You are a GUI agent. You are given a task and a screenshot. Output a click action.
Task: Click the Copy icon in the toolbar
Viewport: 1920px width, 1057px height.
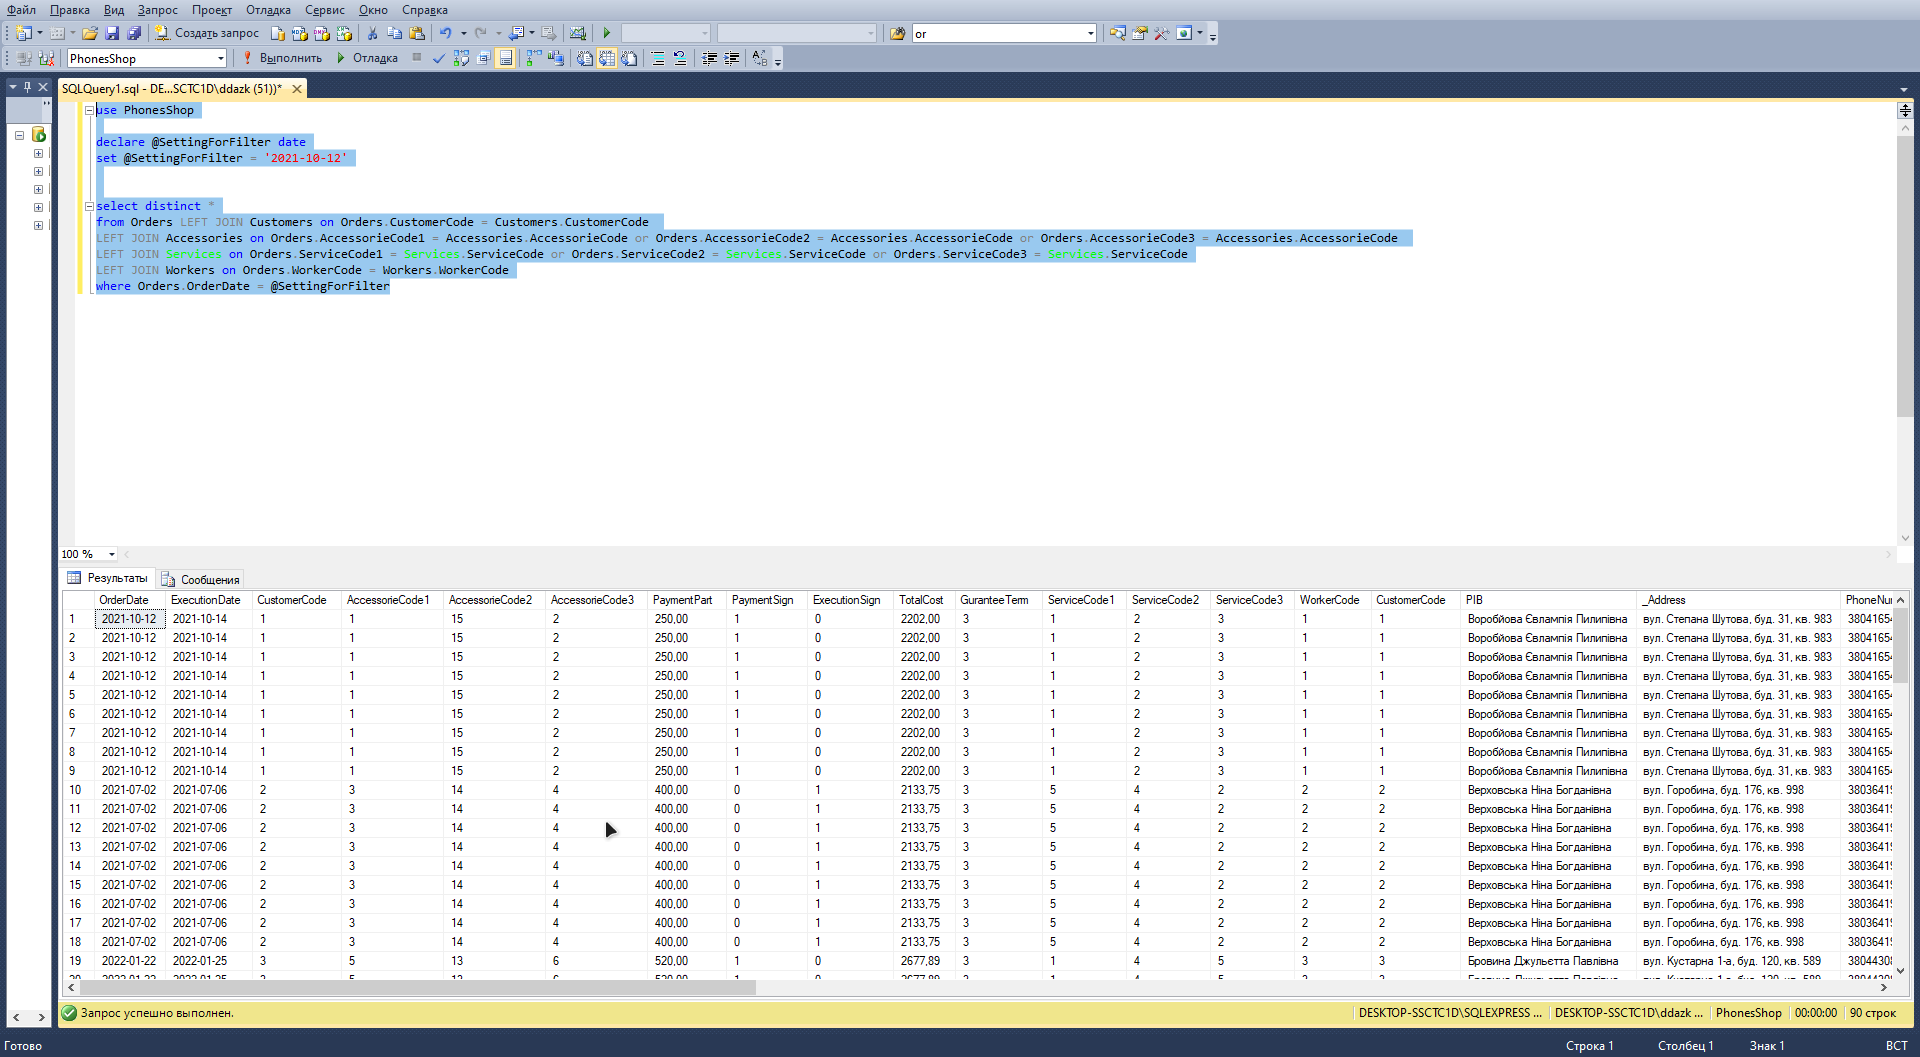click(x=394, y=33)
